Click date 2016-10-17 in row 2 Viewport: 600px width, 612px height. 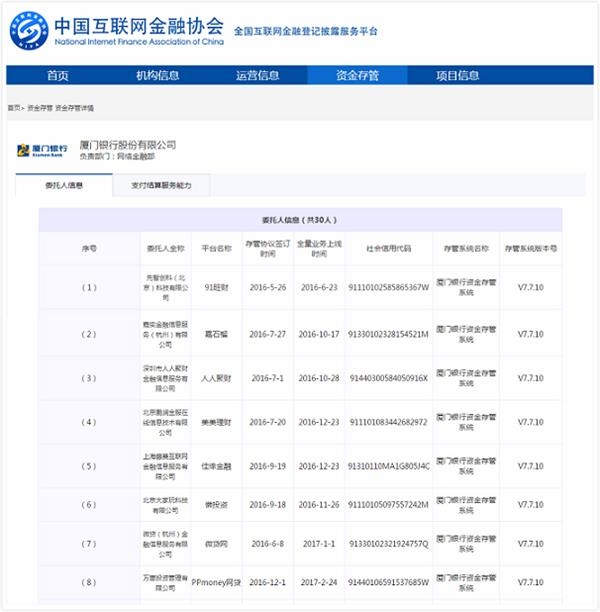click(x=319, y=334)
